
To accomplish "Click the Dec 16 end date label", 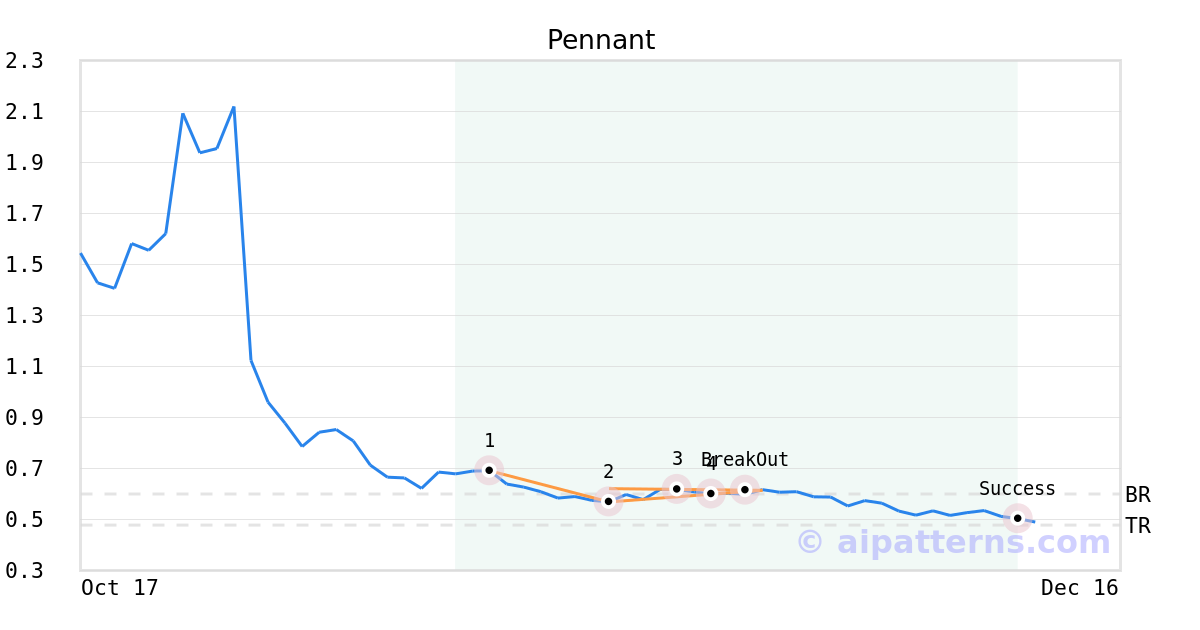I will [x=1079, y=588].
